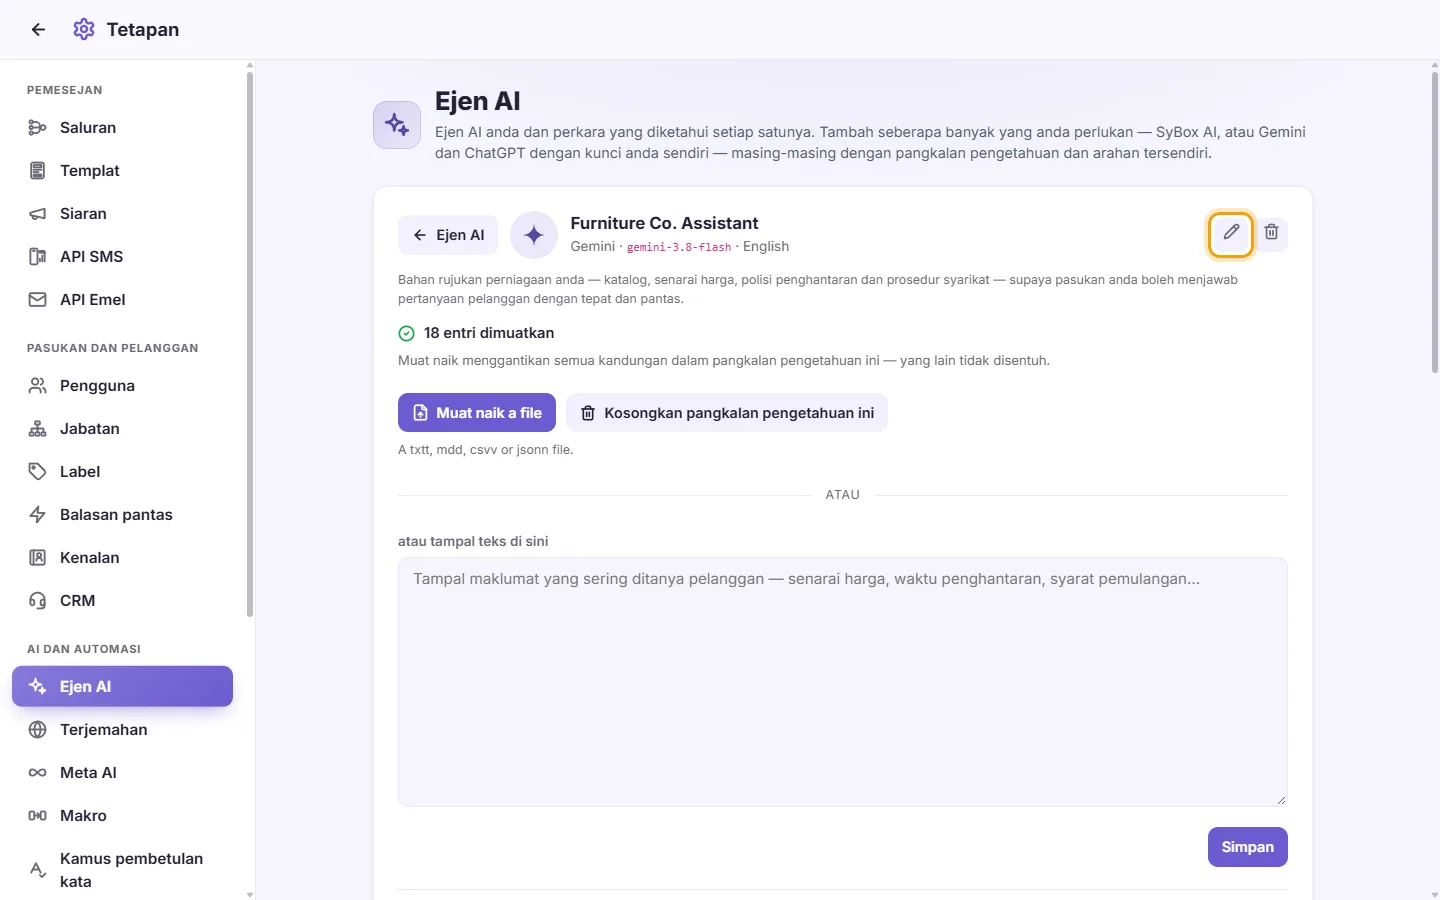Return via the Ejen AI back button
This screenshot has width=1440, height=900.
(448, 235)
